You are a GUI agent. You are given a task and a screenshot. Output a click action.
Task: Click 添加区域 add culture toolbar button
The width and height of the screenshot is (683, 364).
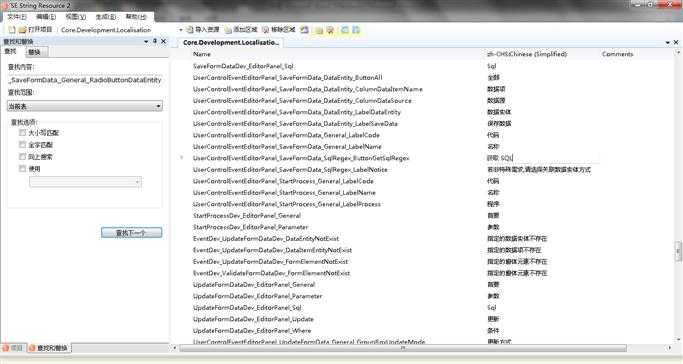241,30
